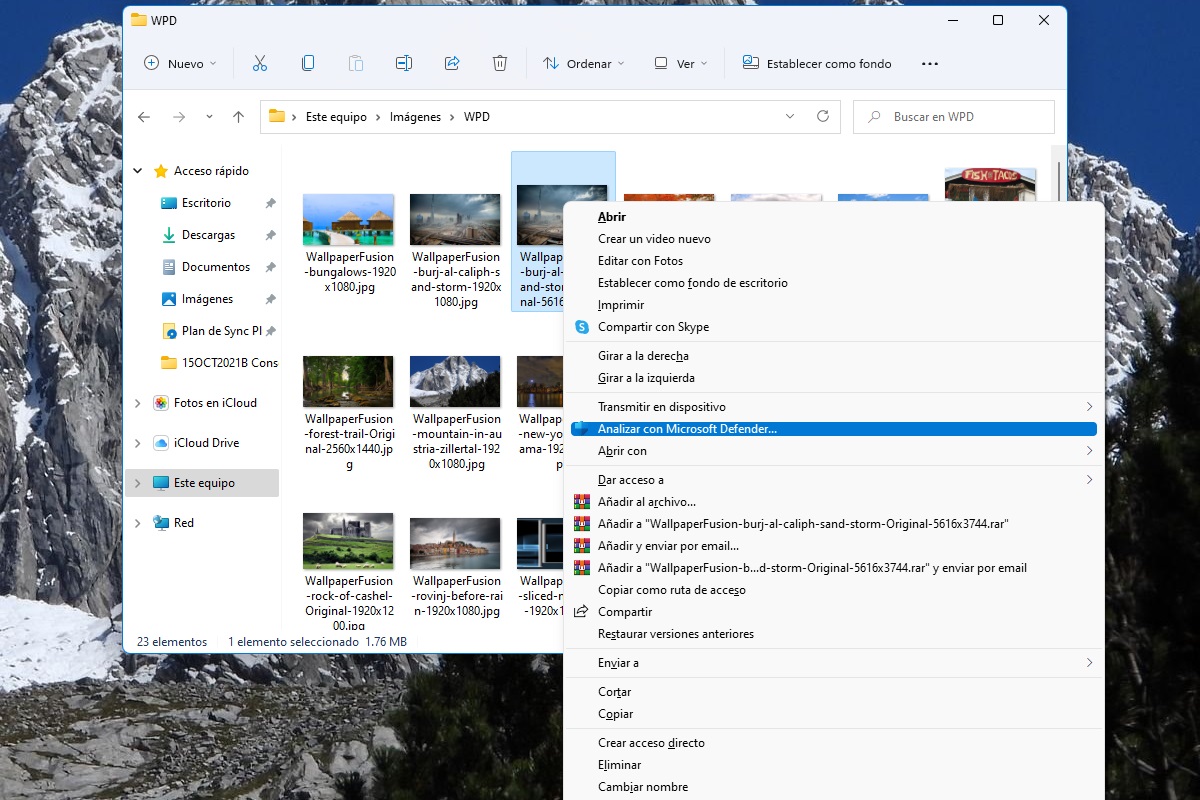Open the See more (...) toolbar icon
This screenshot has width=1200, height=800.
pyautogui.click(x=929, y=62)
